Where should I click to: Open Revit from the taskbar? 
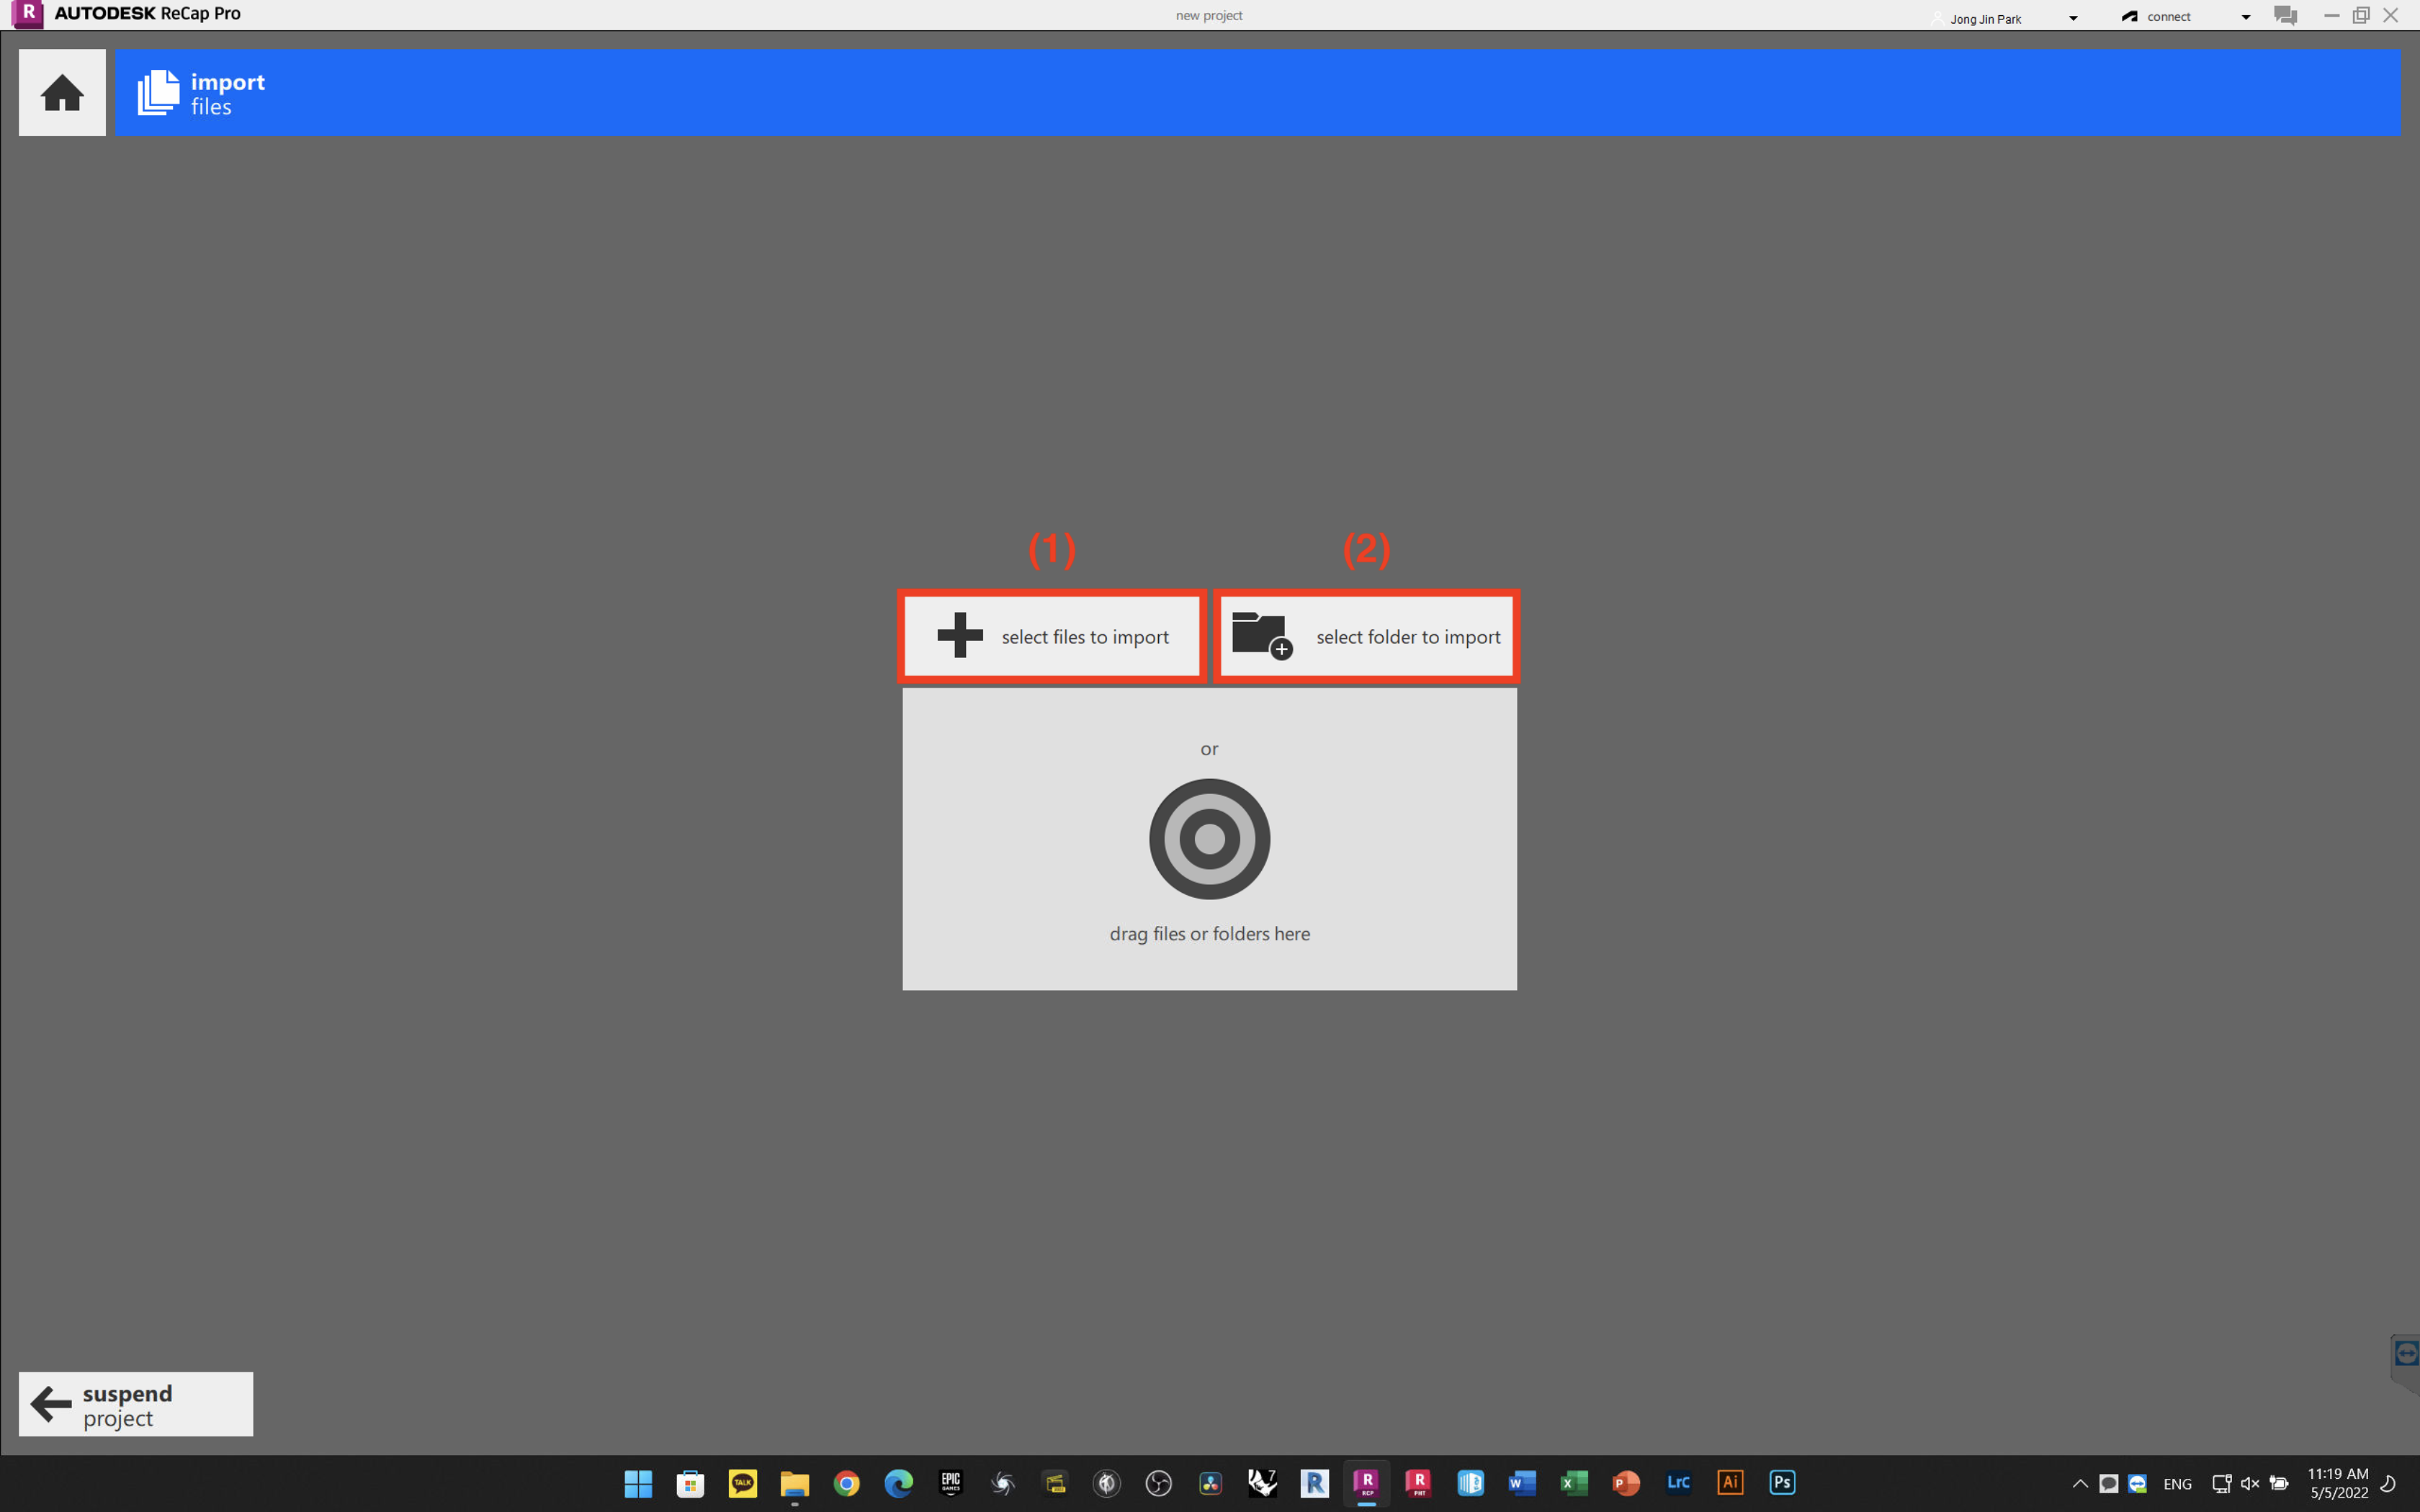point(1314,1482)
